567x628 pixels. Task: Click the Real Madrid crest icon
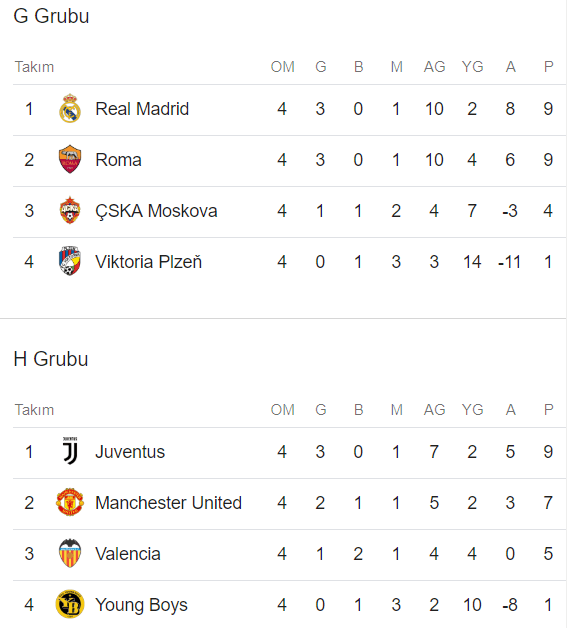[x=70, y=109]
